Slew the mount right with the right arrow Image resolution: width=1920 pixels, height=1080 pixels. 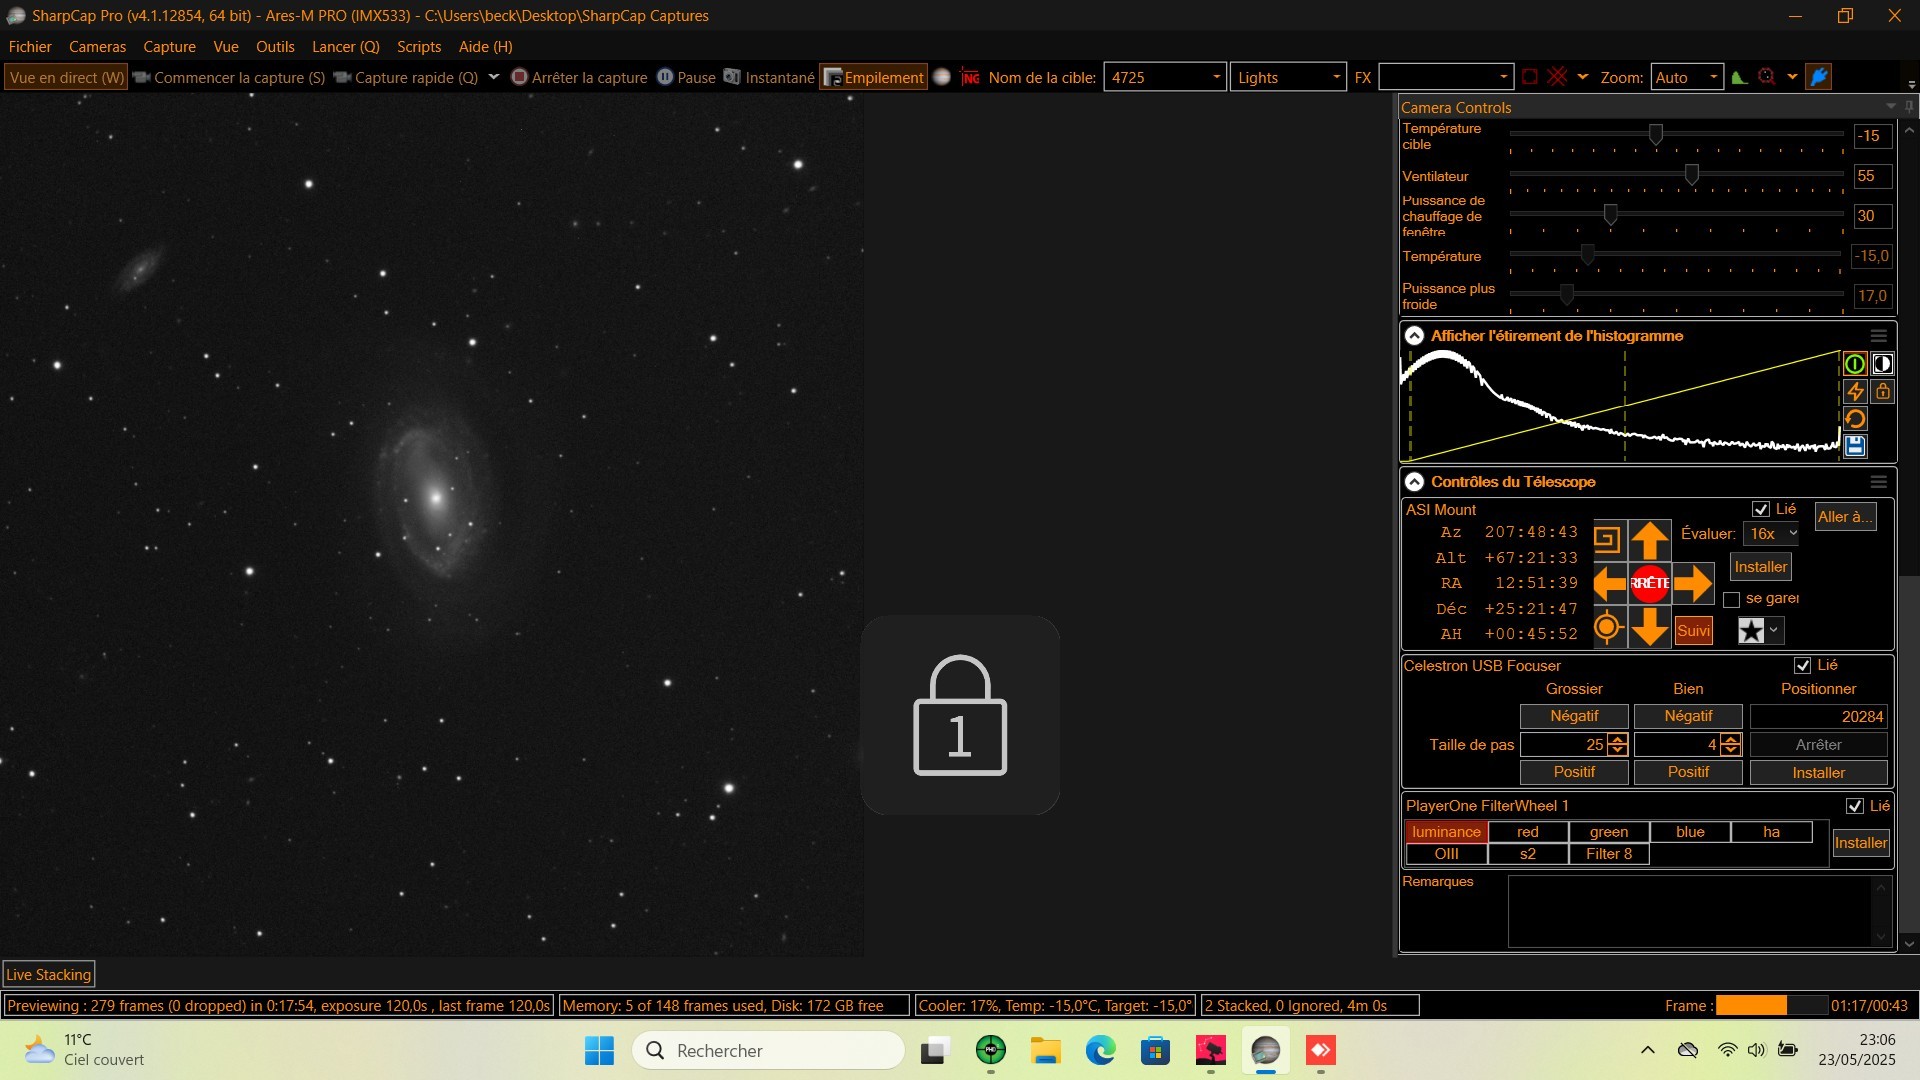pos(1693,583)
